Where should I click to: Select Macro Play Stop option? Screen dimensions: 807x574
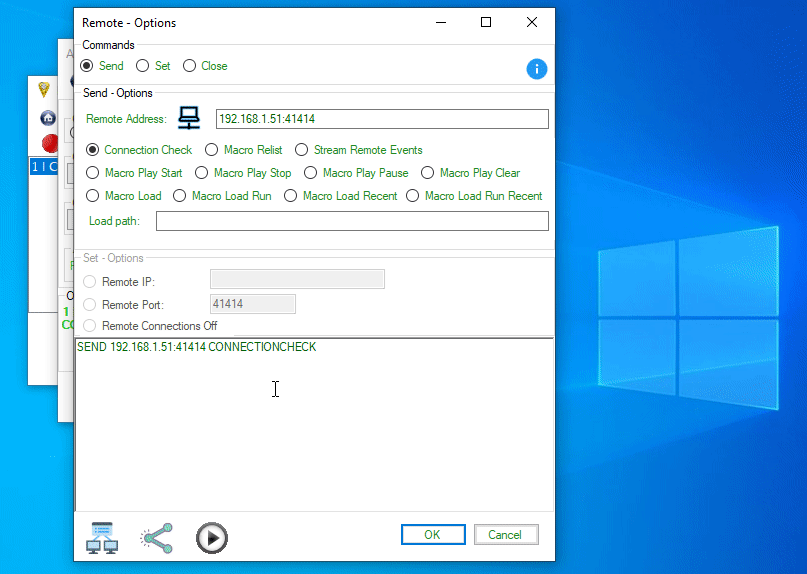tap(203, 173)
